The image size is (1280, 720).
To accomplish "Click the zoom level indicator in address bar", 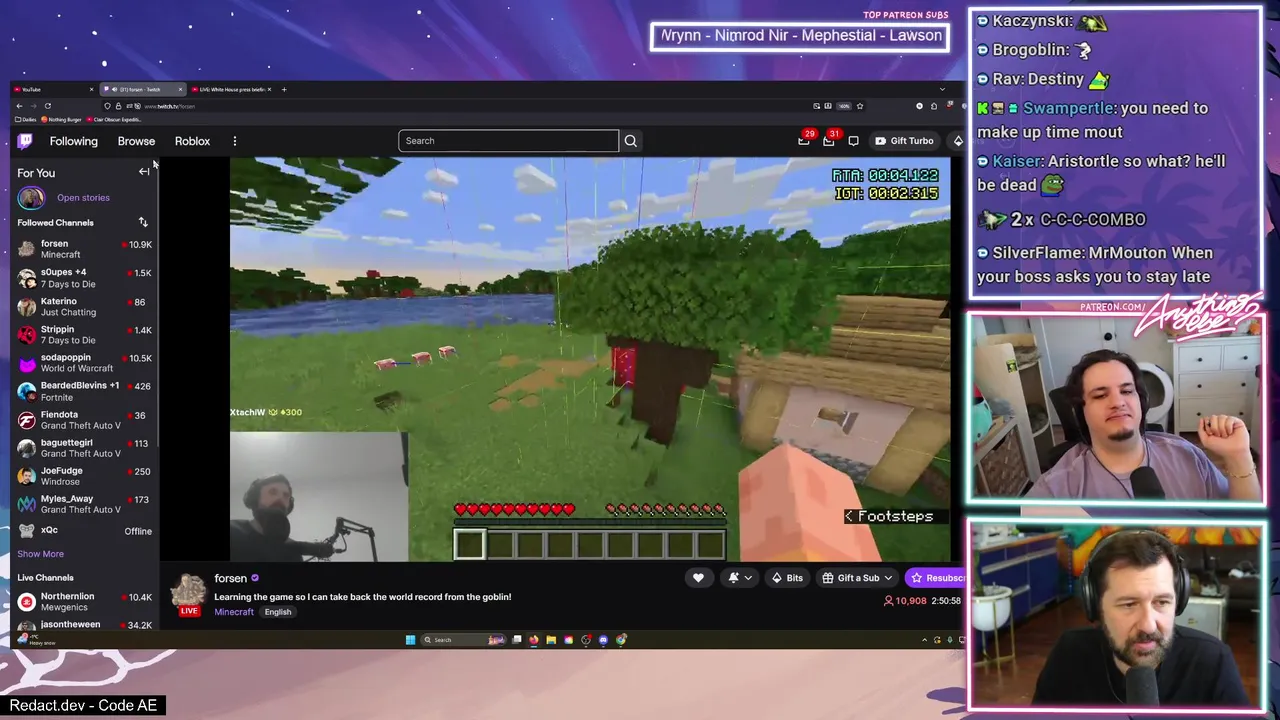I will 844,106.
